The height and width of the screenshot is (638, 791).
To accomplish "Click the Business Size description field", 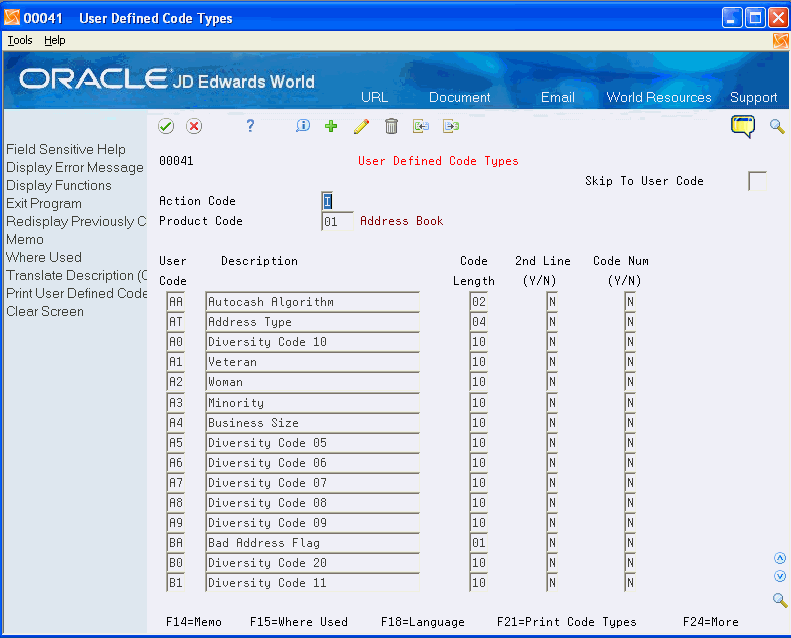I will tap(312, 423).
